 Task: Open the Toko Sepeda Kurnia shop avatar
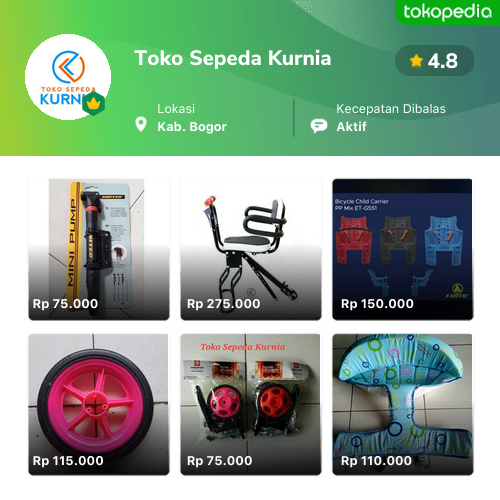68,77
